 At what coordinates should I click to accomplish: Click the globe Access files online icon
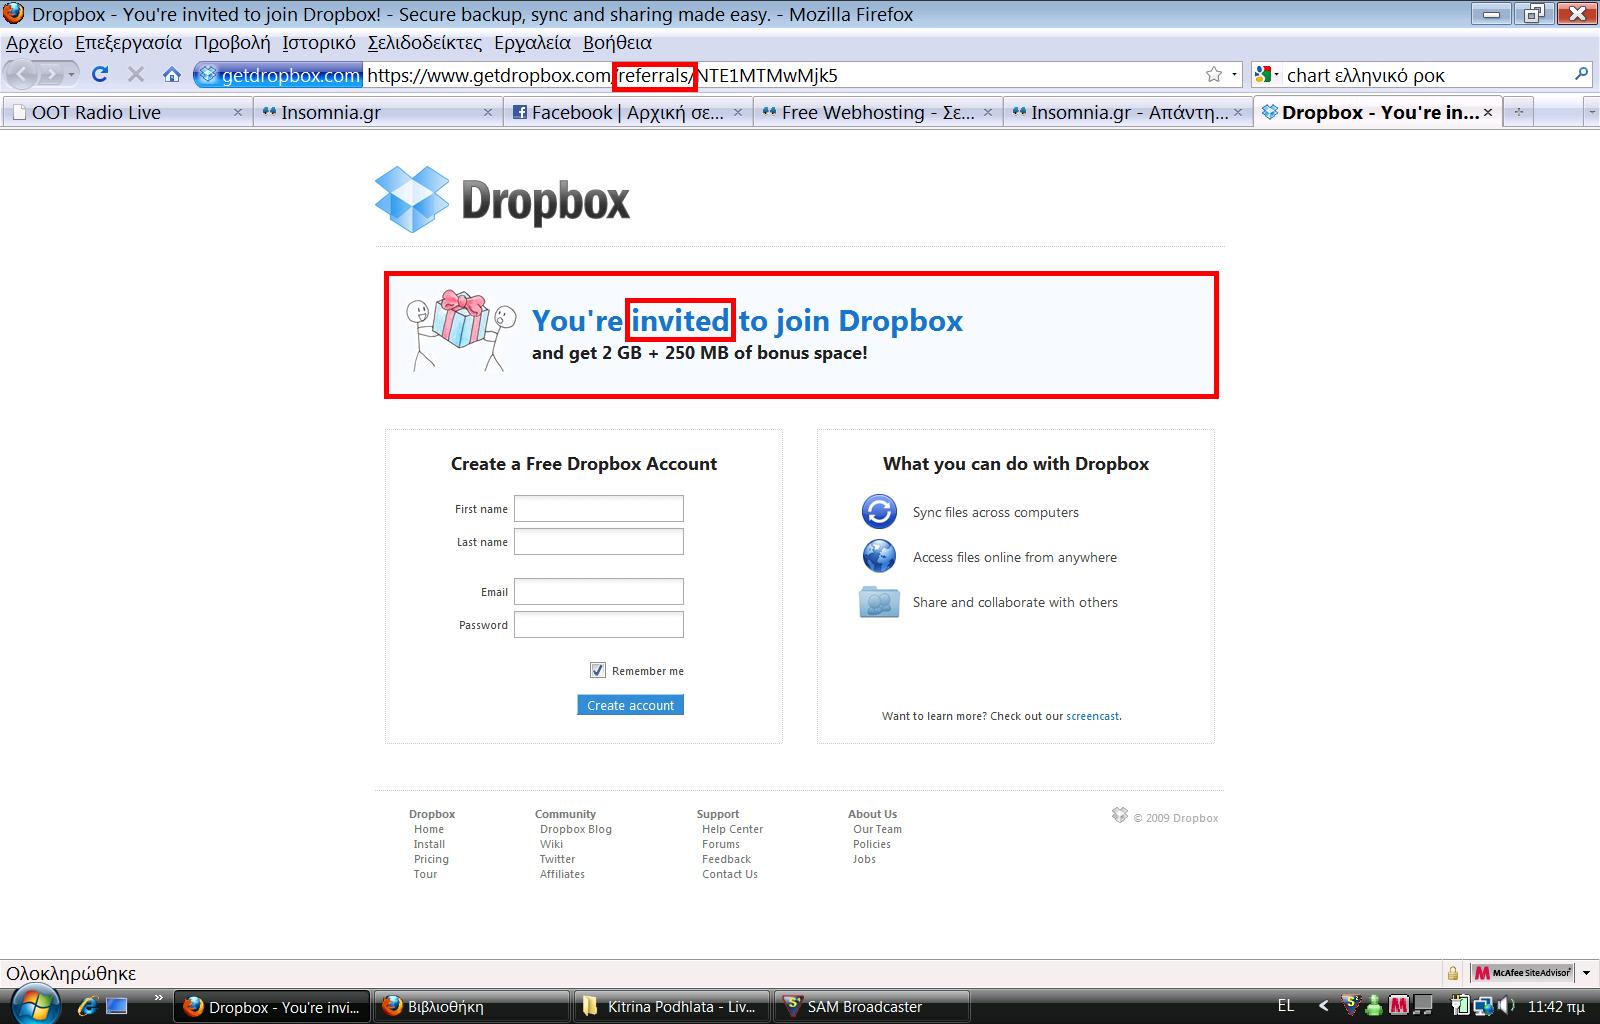[879, 555]
